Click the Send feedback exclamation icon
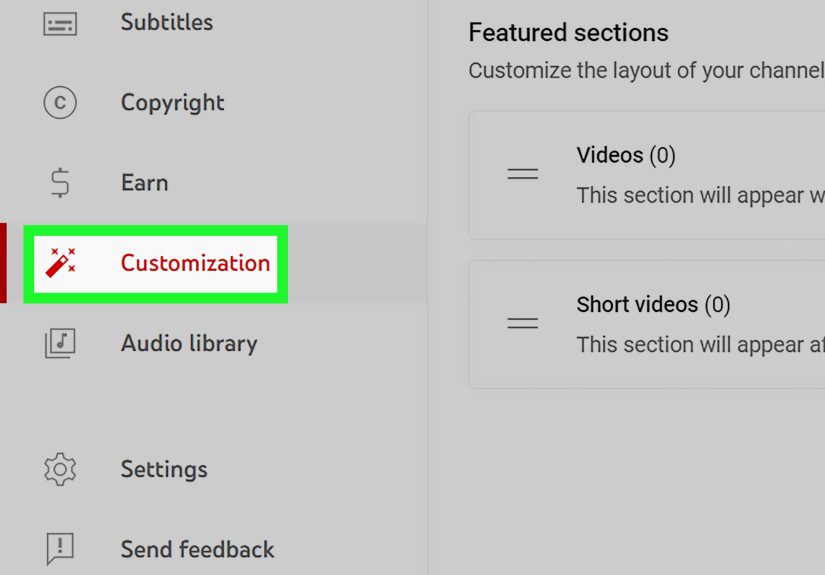825x575 pixels. (60, 549)
